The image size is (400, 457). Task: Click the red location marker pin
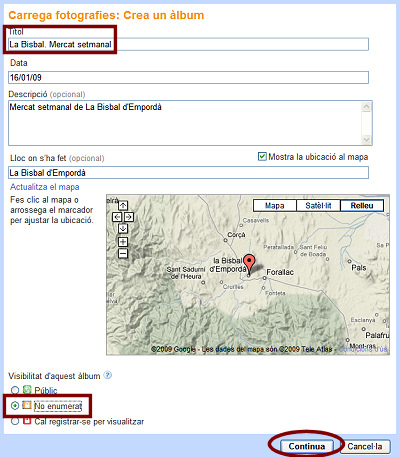coord(249,265)
